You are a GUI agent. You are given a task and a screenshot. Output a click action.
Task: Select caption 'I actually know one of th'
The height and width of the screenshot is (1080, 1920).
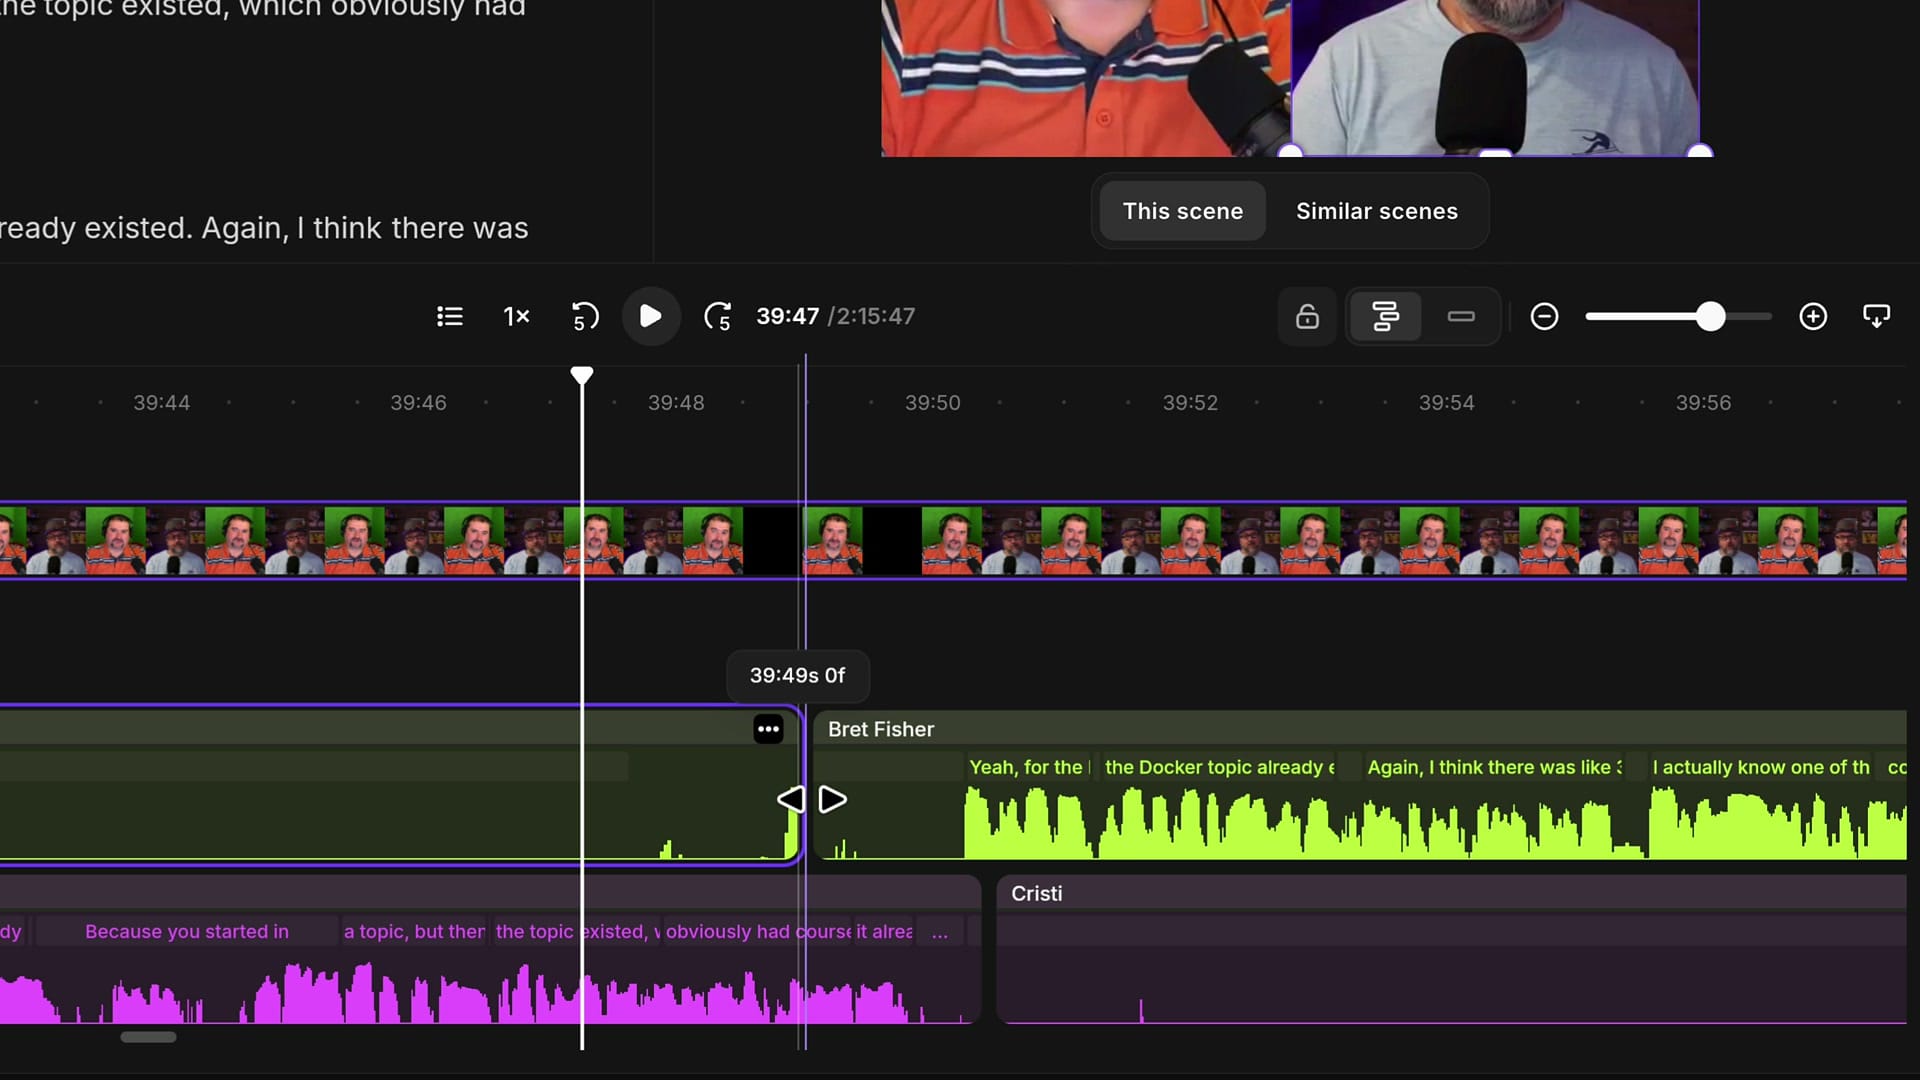tap(1760, 767)
